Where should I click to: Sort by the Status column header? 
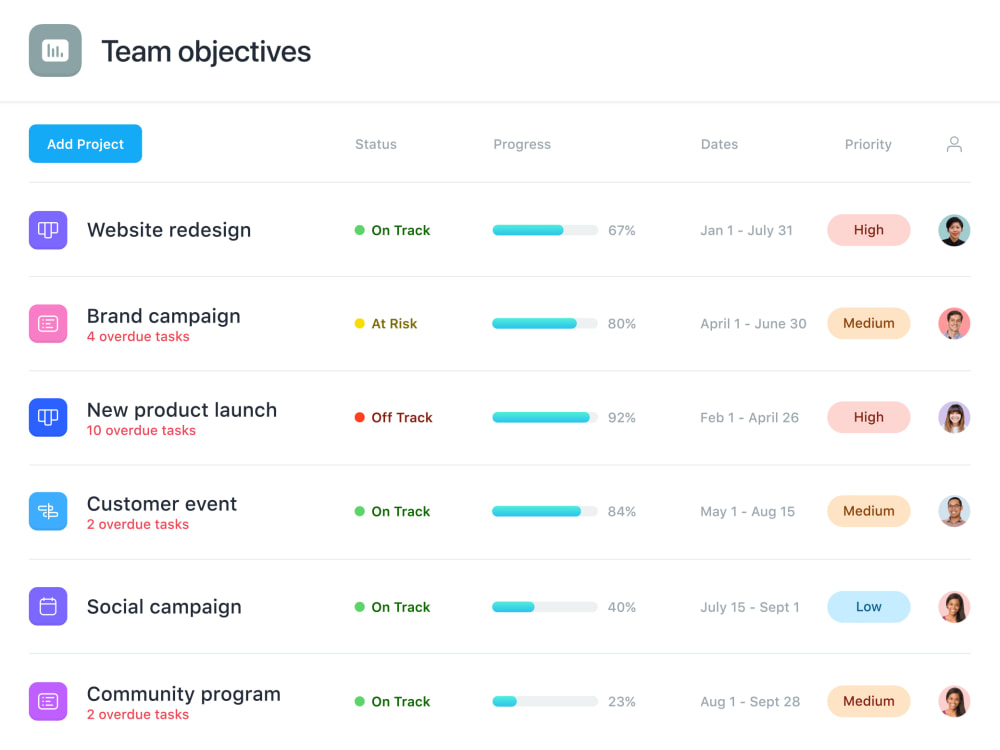coord(375,144)
